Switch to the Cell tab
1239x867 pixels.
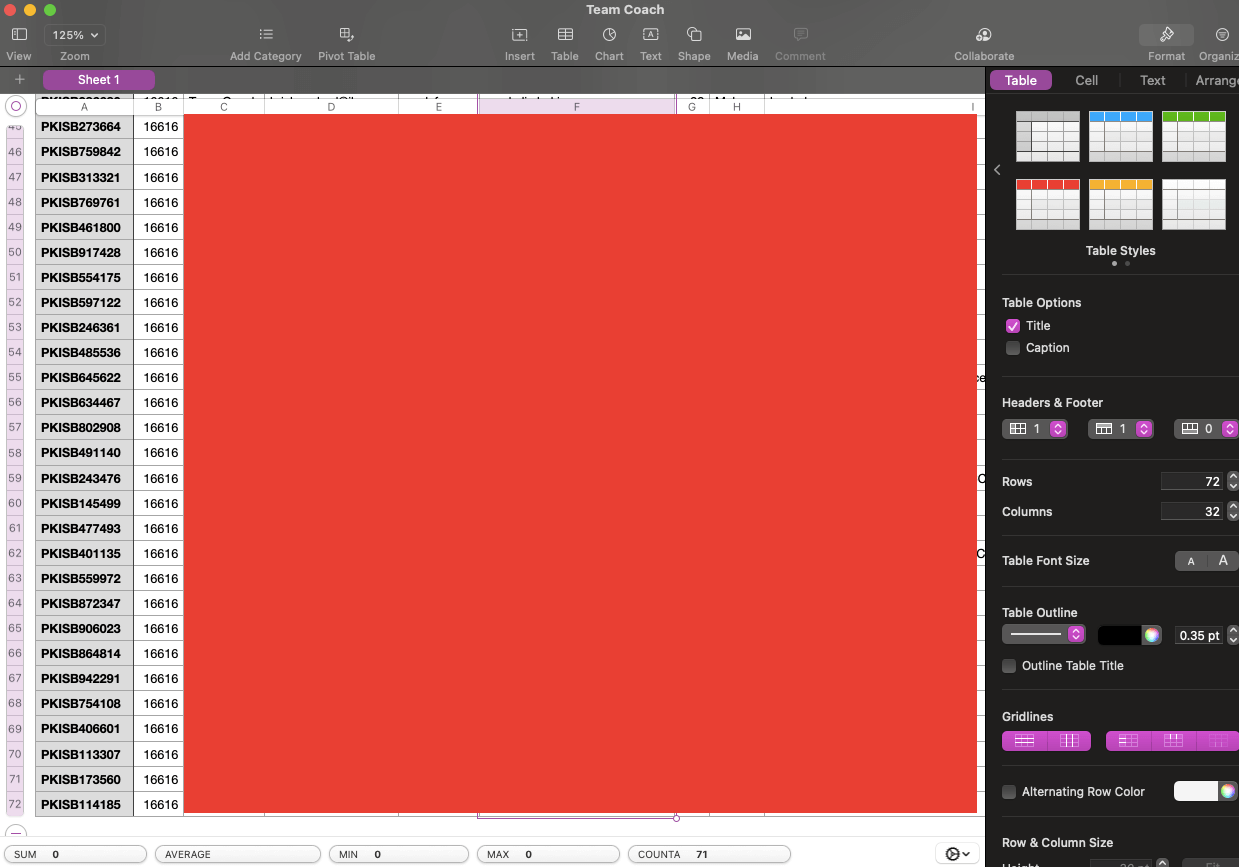(x=1086, y=80)
